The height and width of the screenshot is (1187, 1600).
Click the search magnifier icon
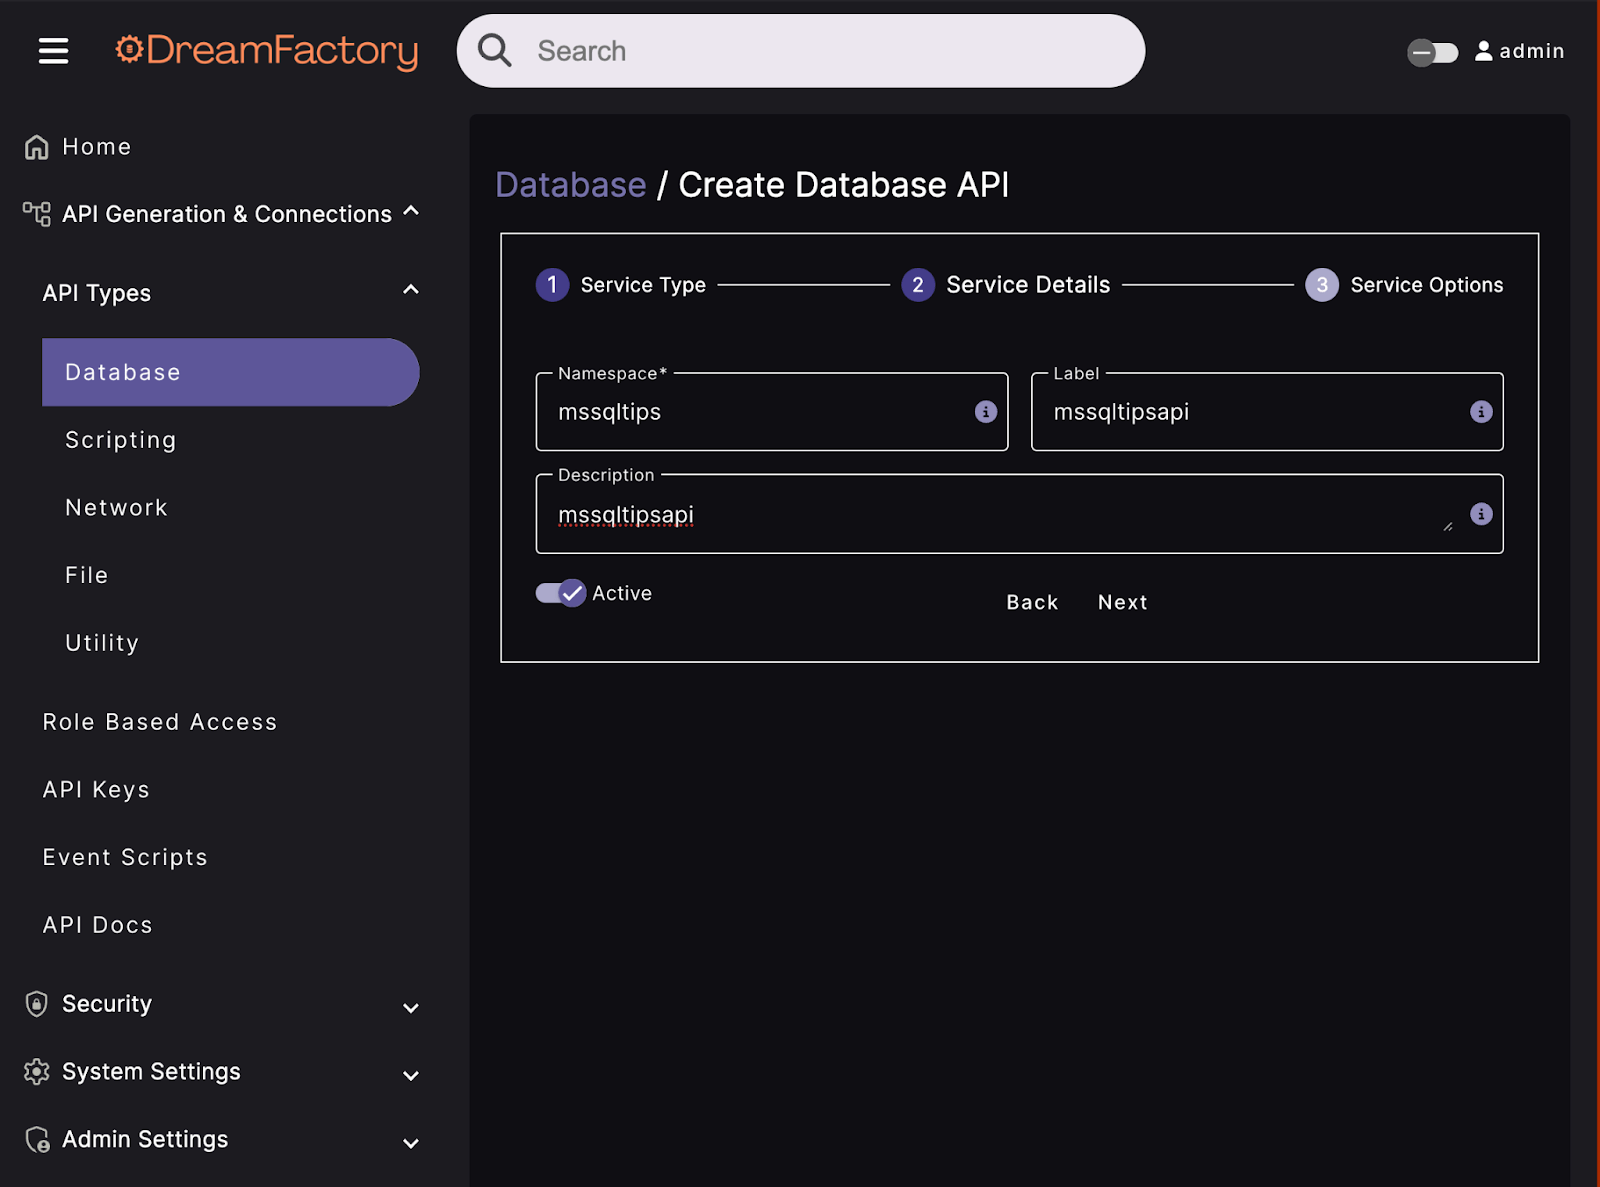[x=495, y=50]
